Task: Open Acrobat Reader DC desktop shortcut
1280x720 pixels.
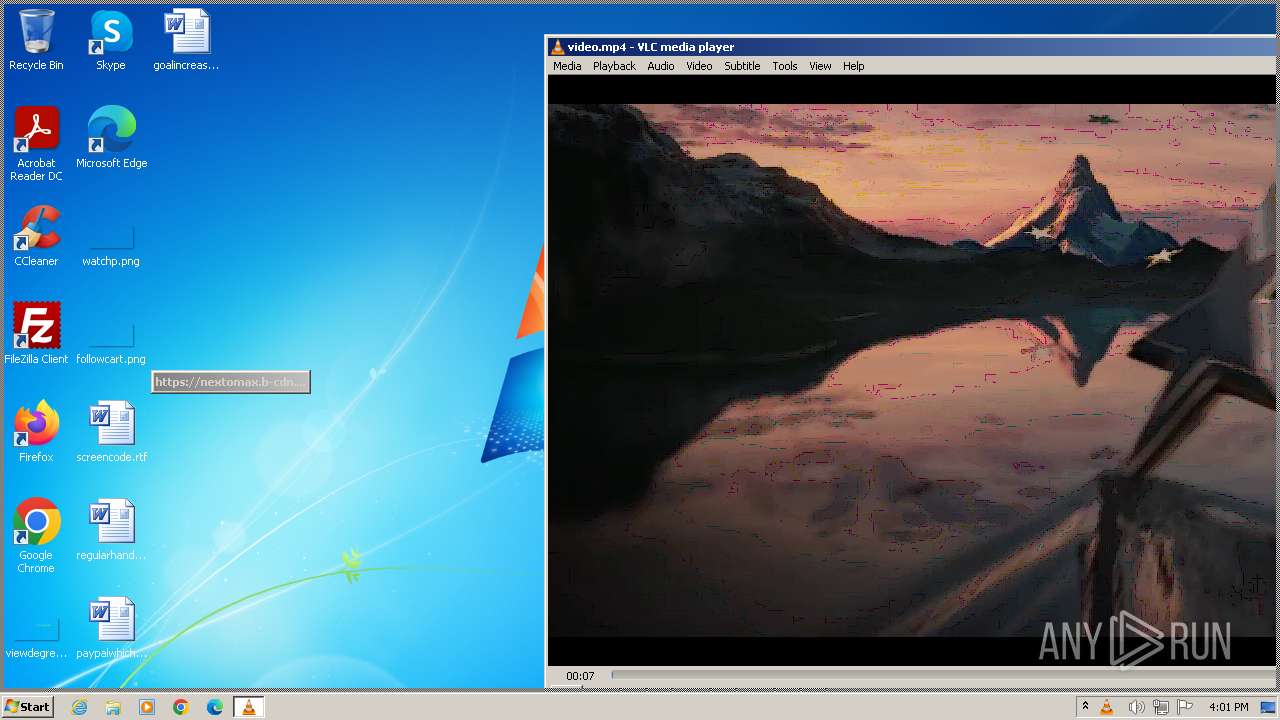Action: (x=36, y=144)
